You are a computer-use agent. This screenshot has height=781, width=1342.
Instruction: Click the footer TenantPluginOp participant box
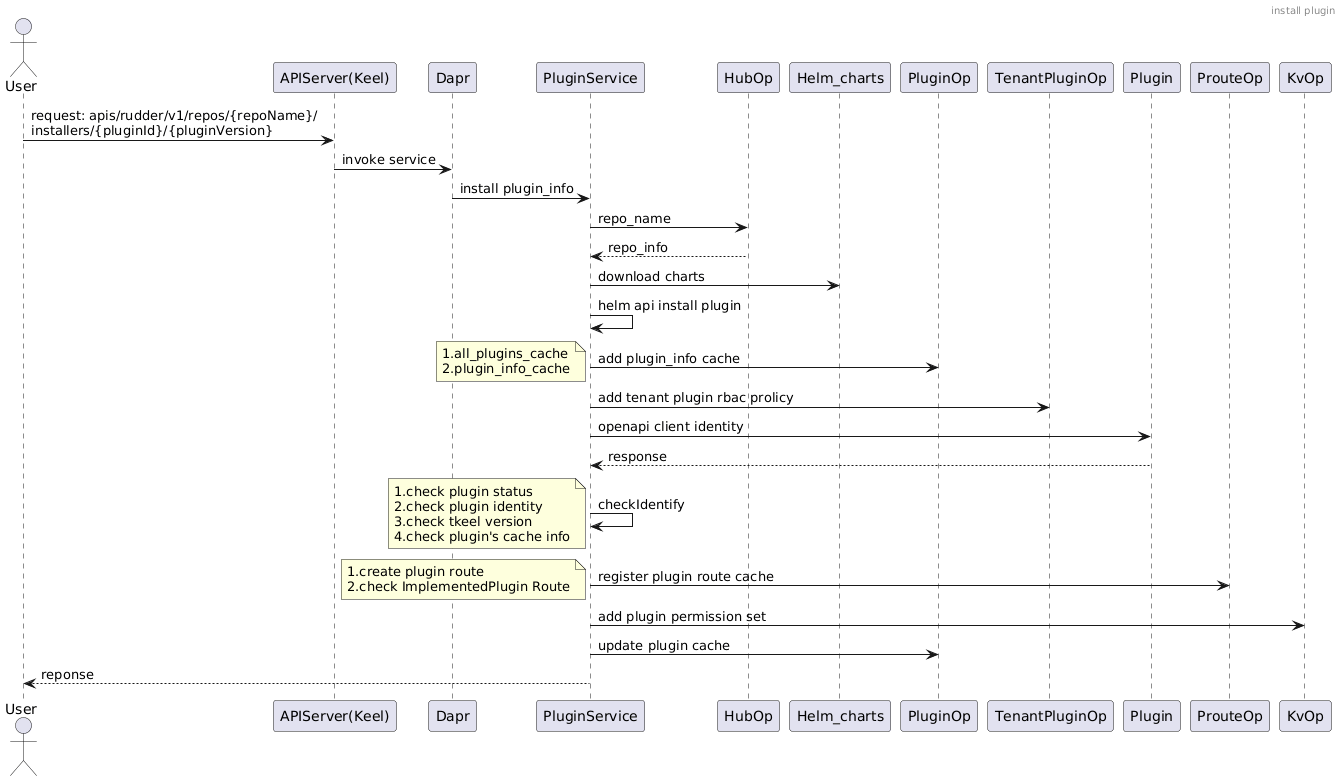pos(1049,716)
